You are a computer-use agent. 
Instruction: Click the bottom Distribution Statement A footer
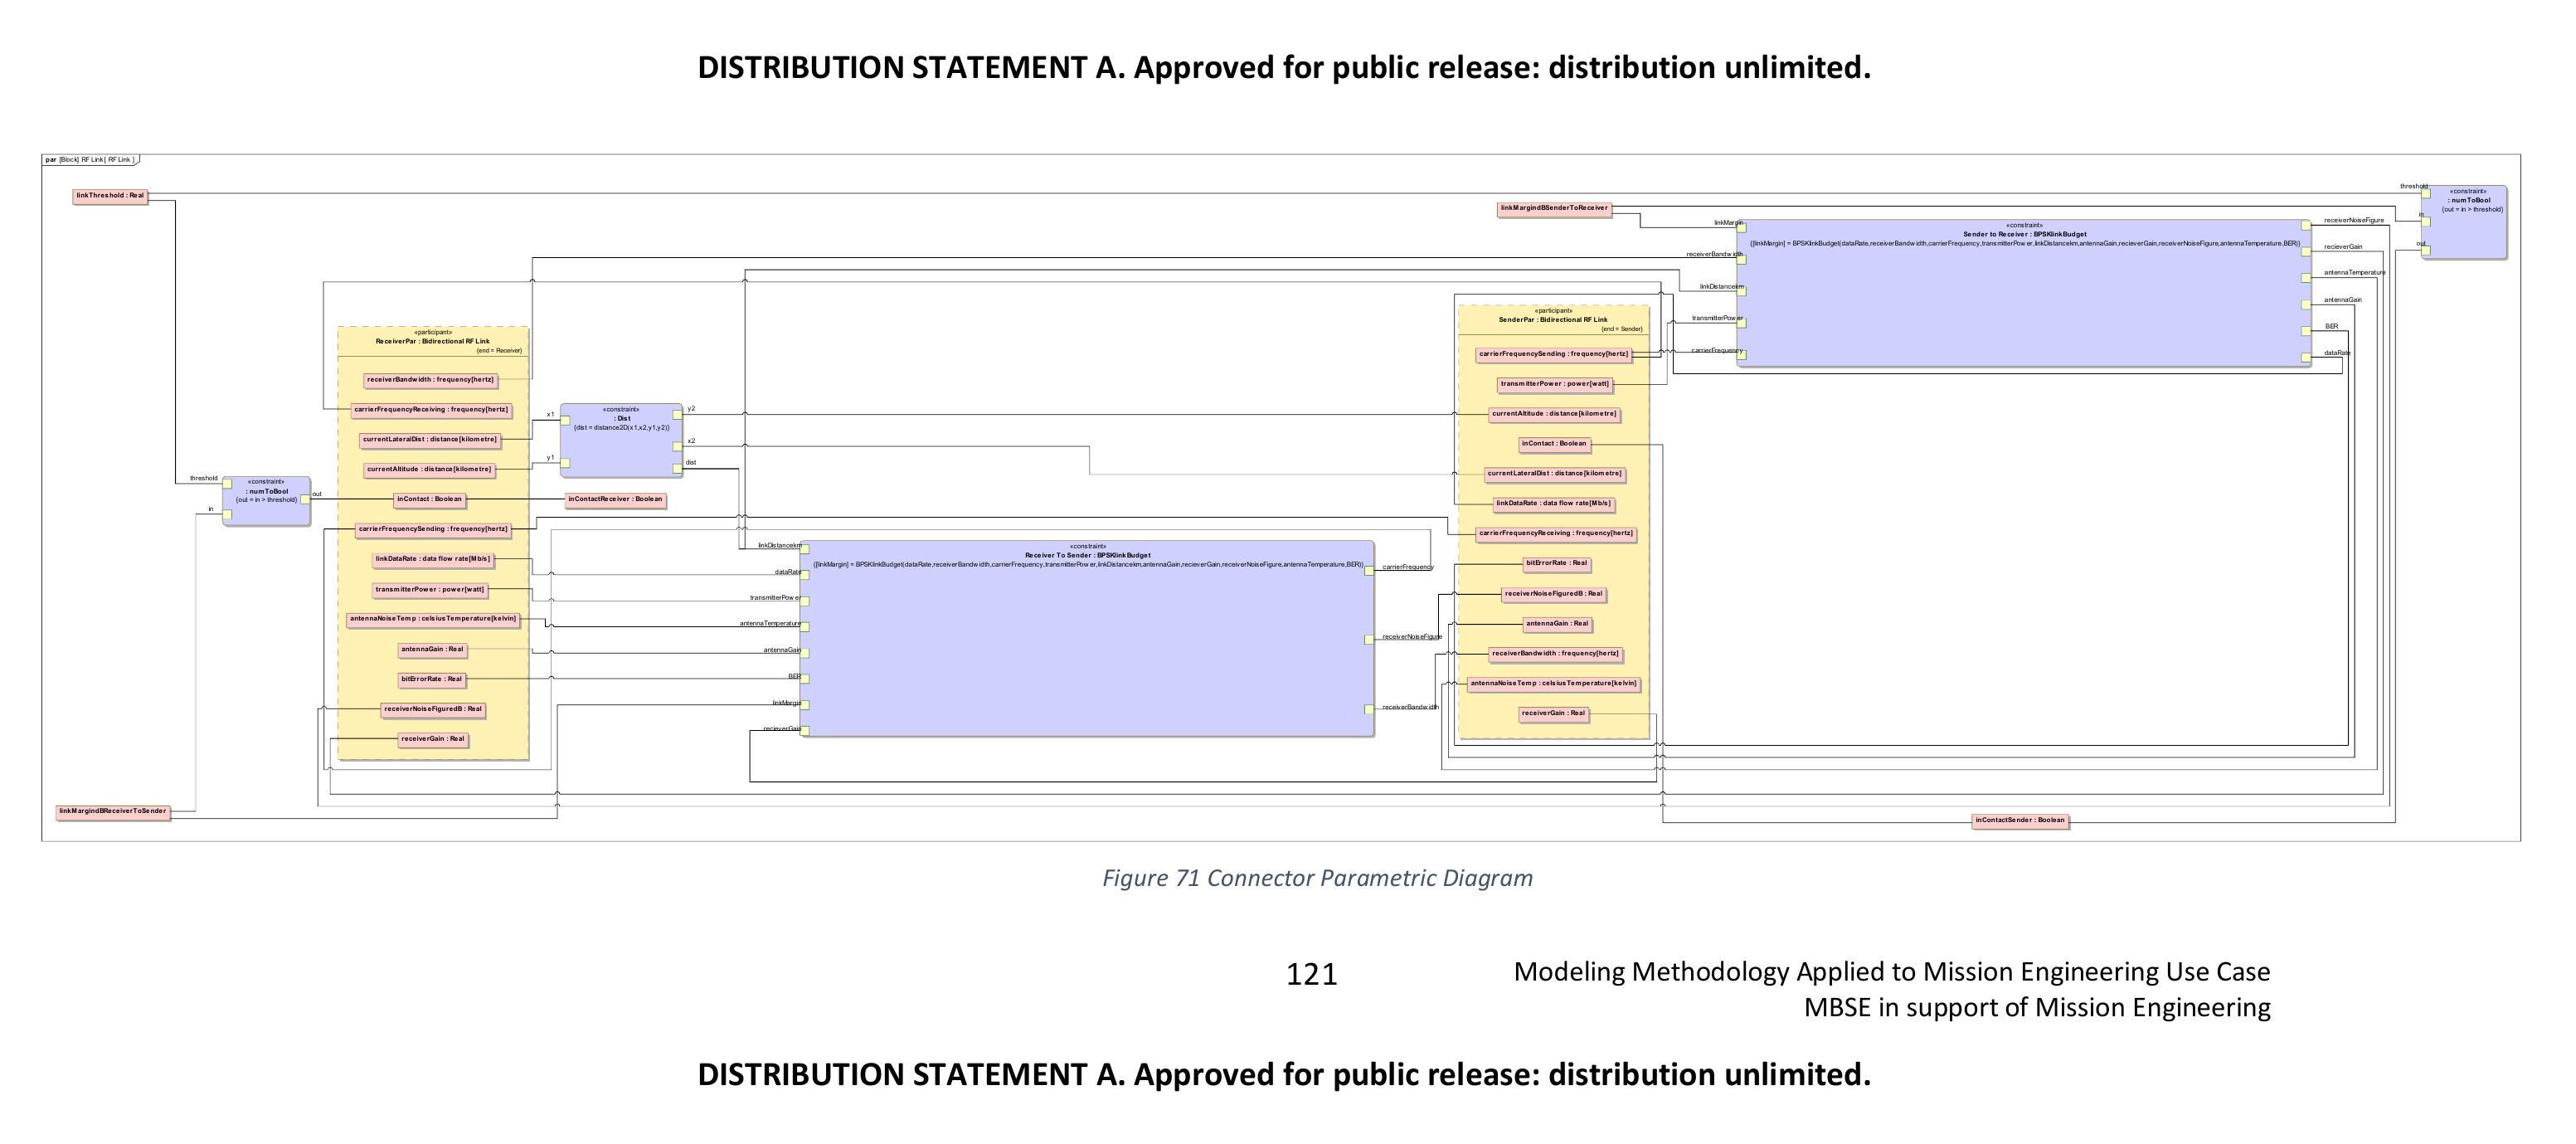(x=1283, y=1074)
